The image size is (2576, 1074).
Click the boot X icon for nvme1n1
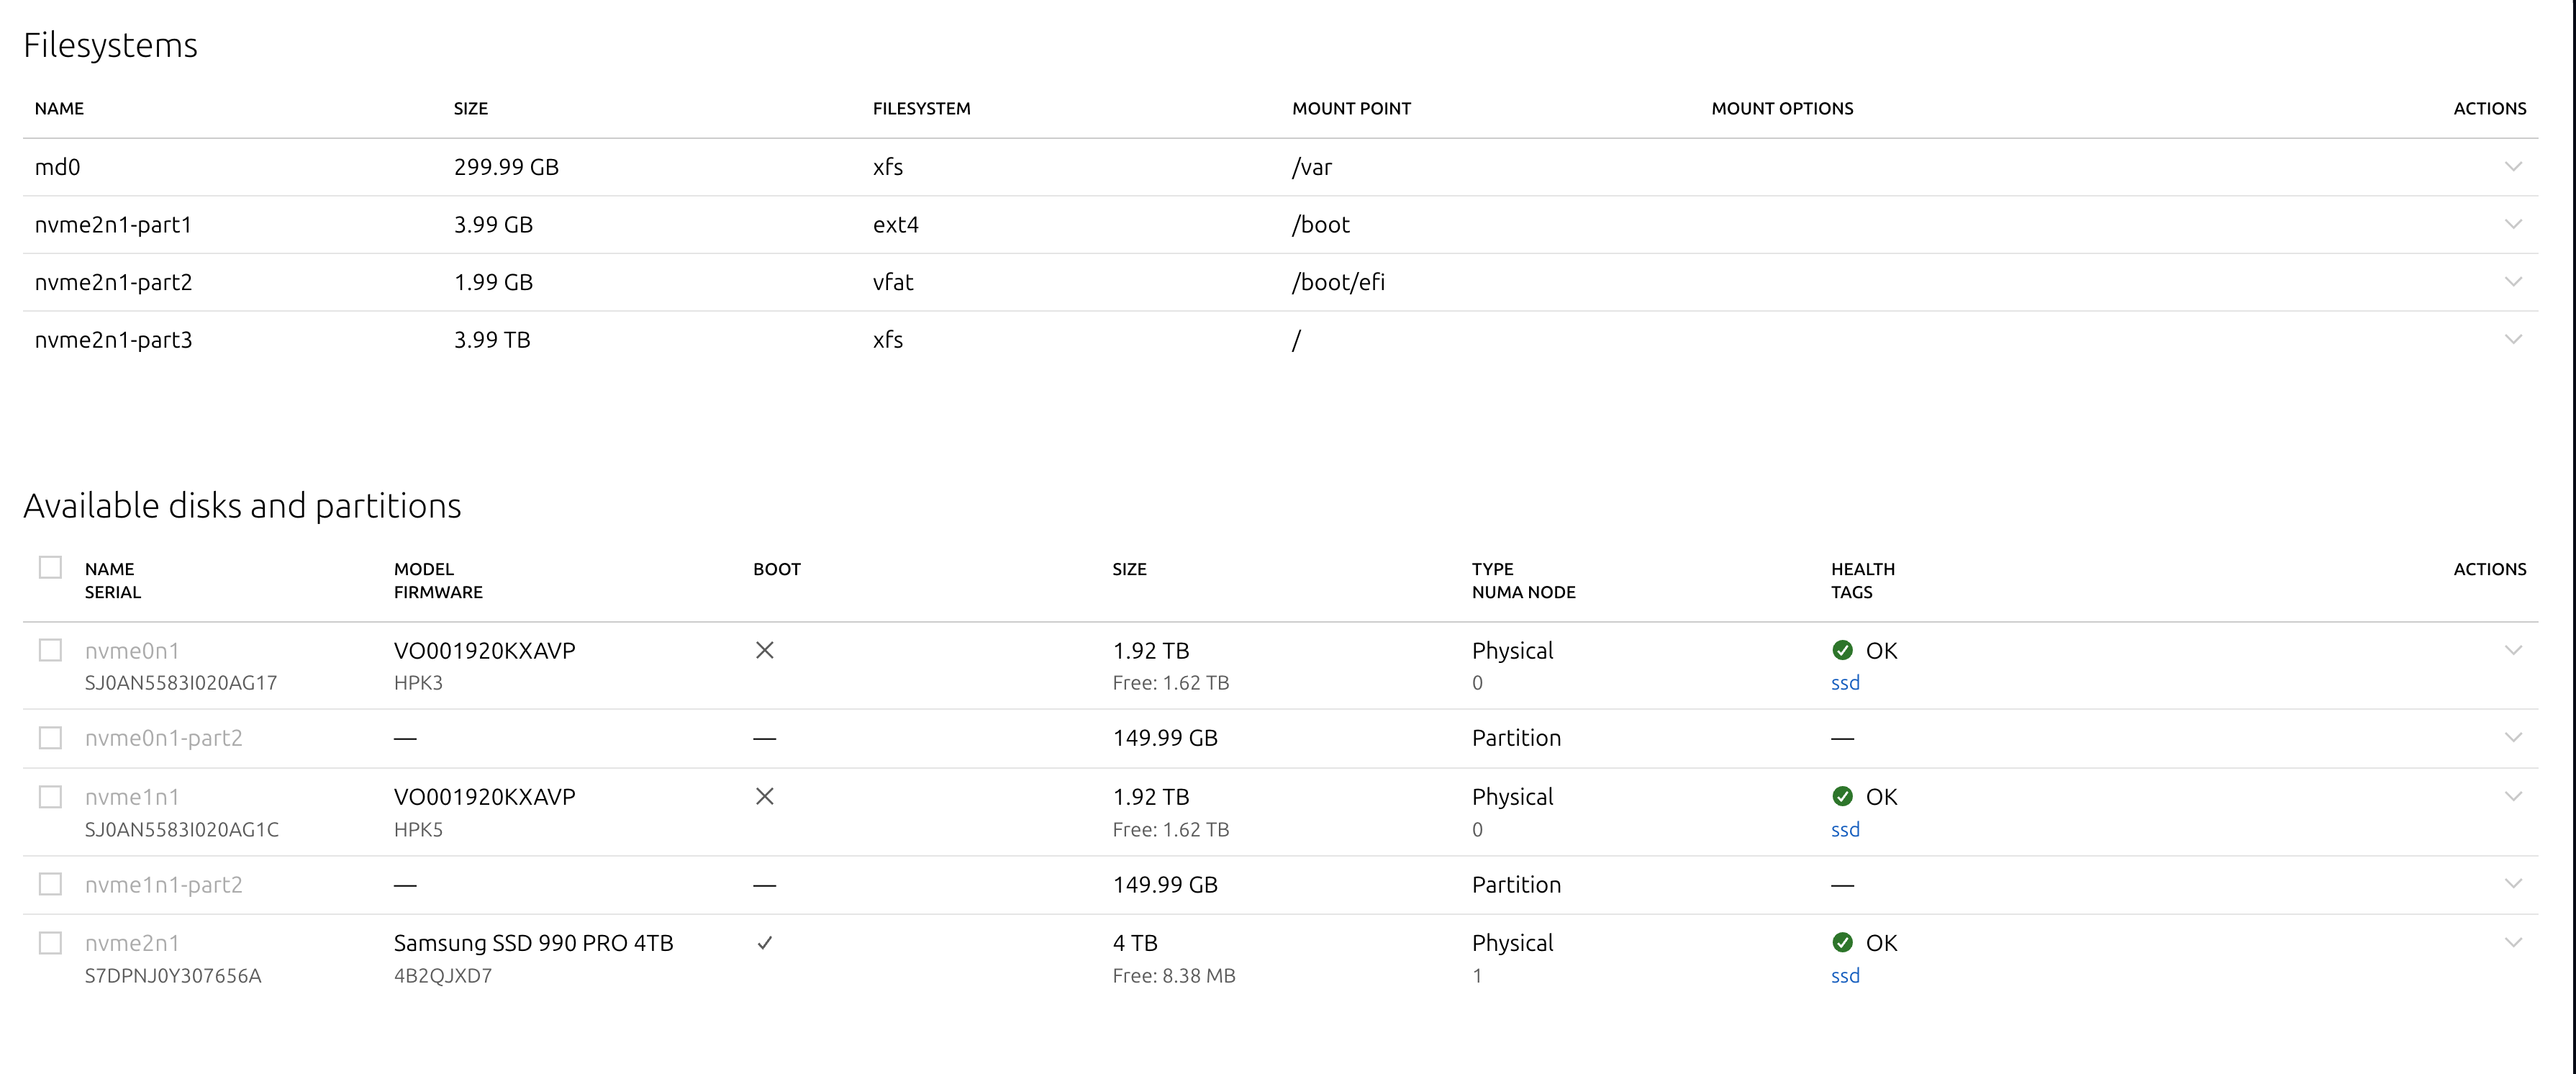tap(765, 797)
